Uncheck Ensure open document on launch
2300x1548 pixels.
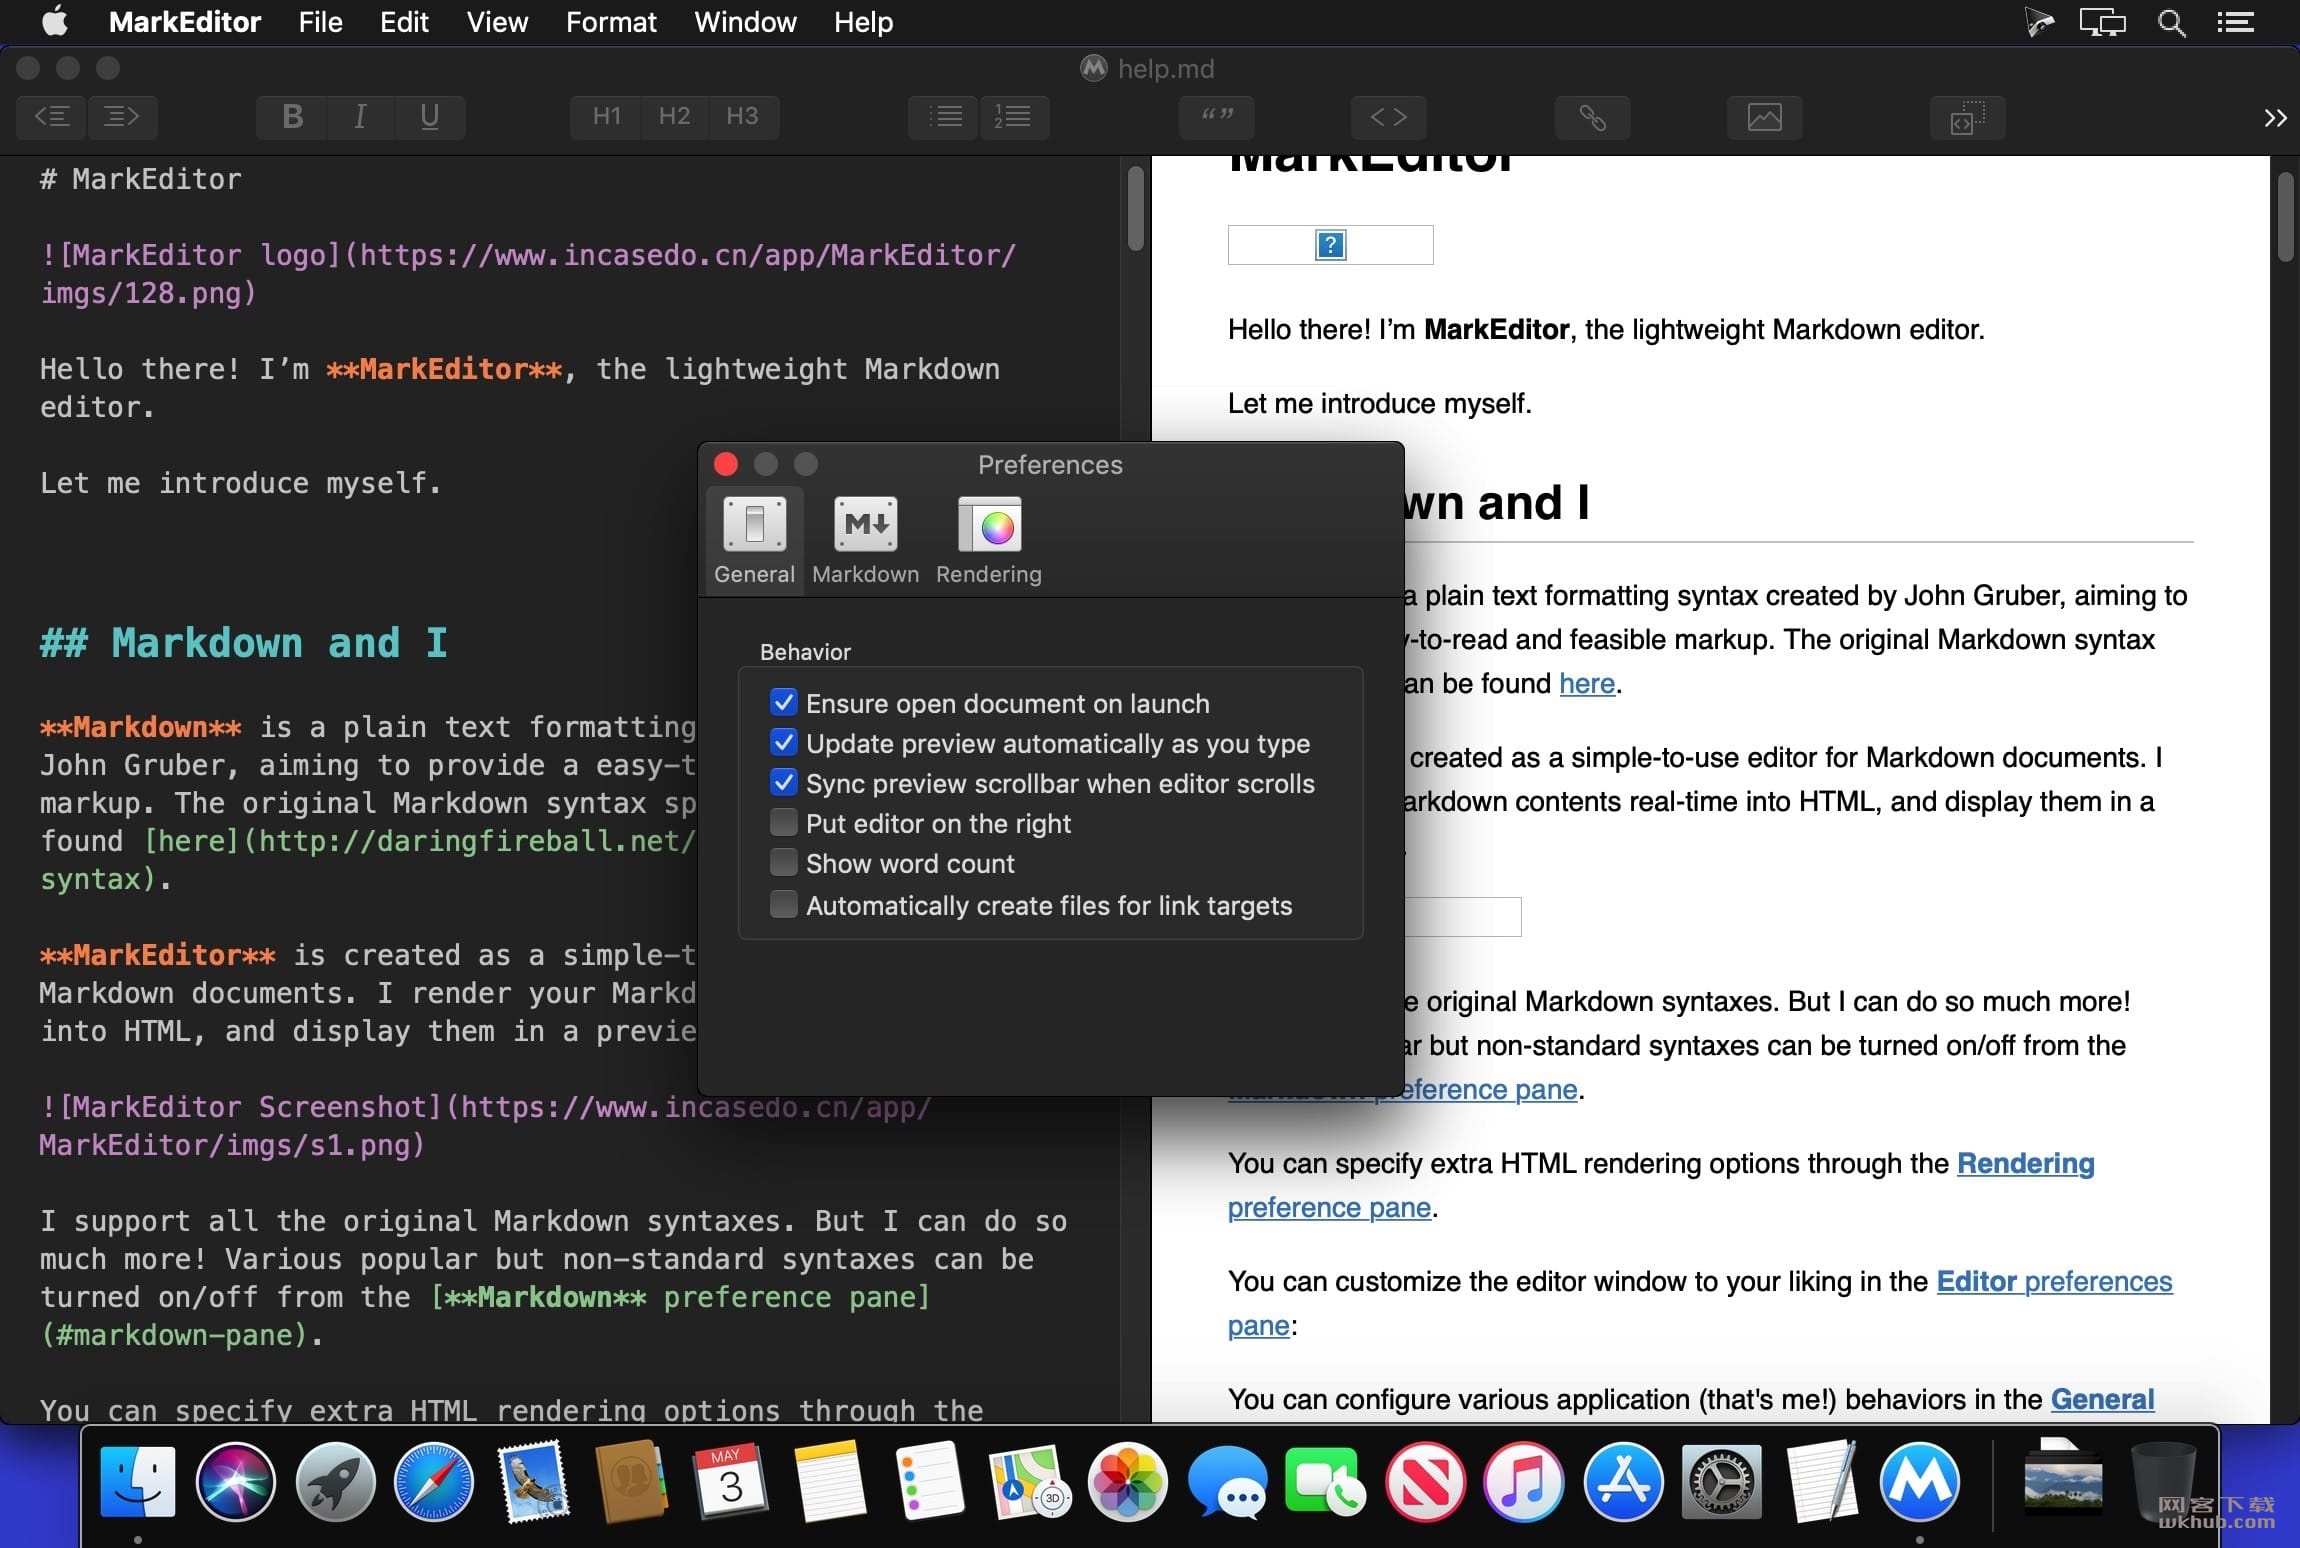pos(784,703)
